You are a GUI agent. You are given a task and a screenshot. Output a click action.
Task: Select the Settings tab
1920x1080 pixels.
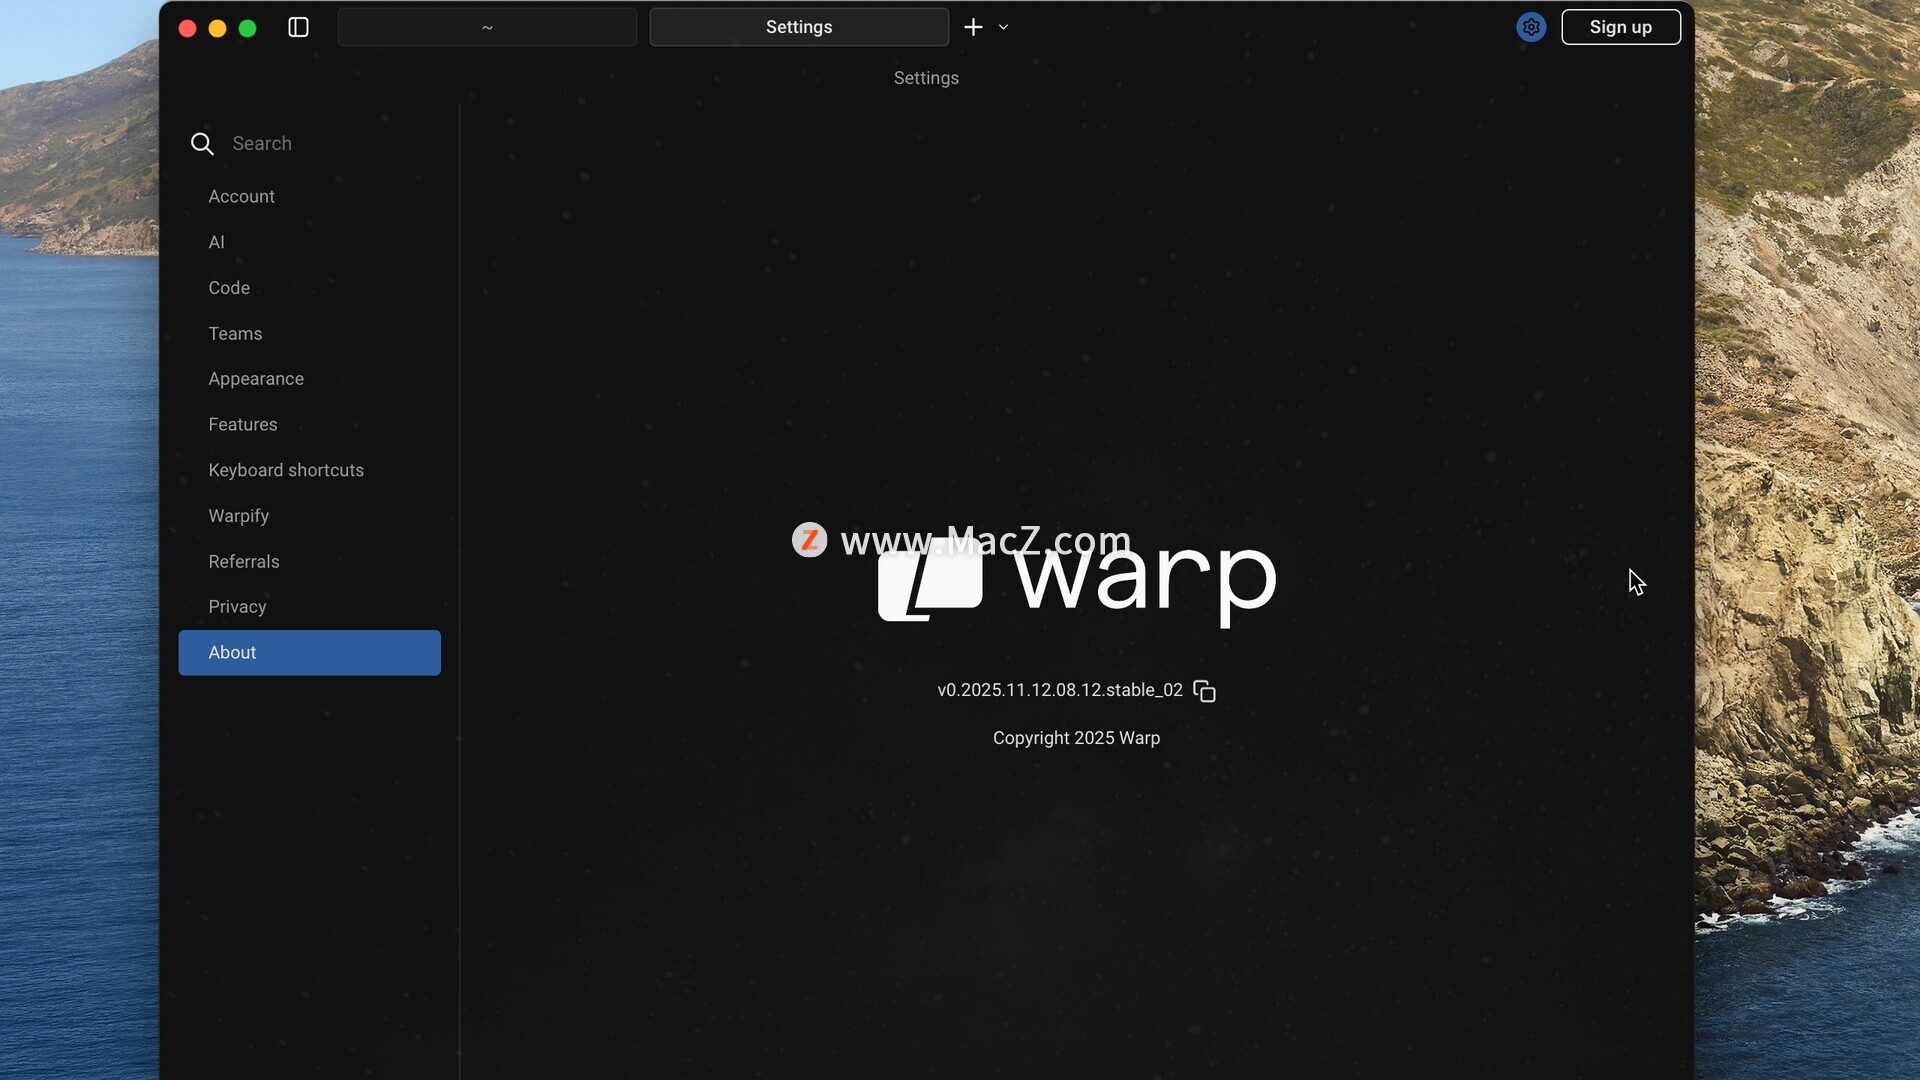798,27
